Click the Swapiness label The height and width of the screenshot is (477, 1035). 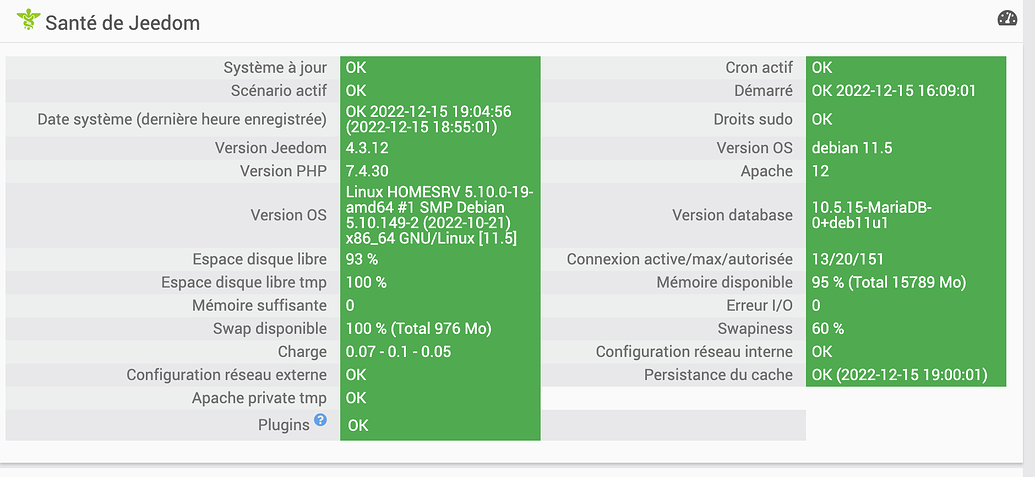tap(756, 329)
